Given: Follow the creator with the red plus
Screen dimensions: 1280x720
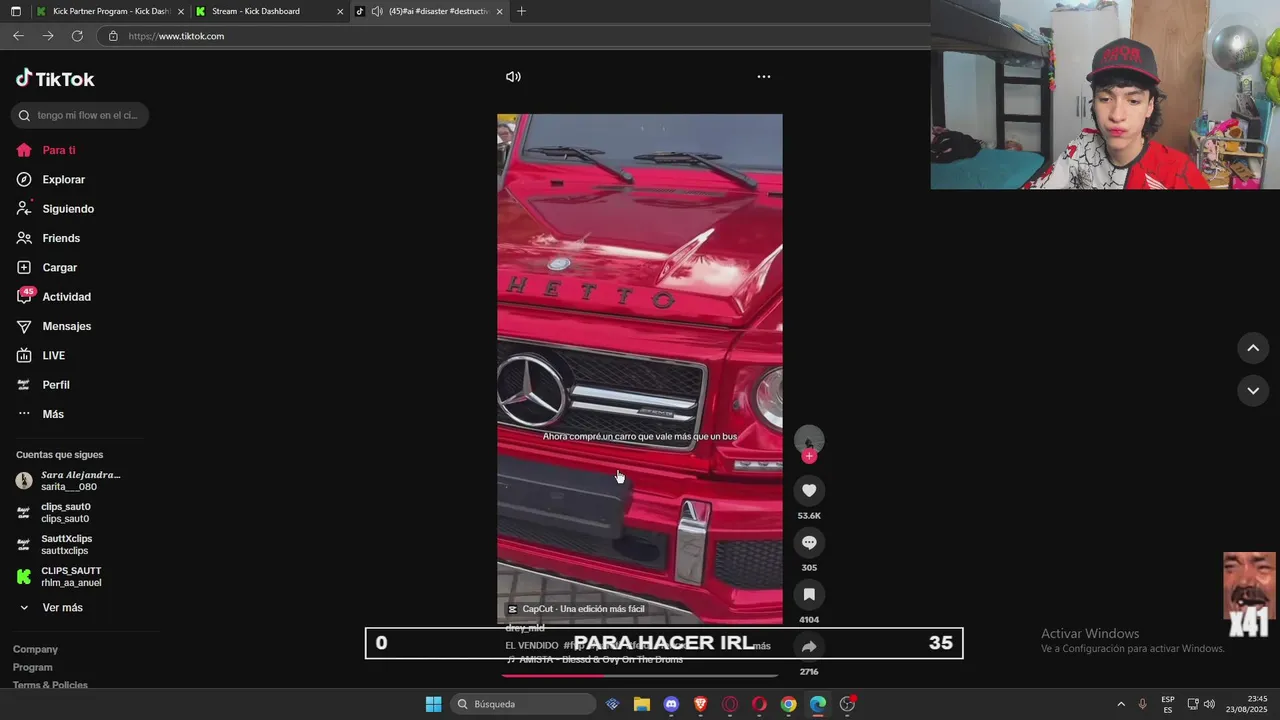Looking at the screenshot, I should tap(809, 456).
